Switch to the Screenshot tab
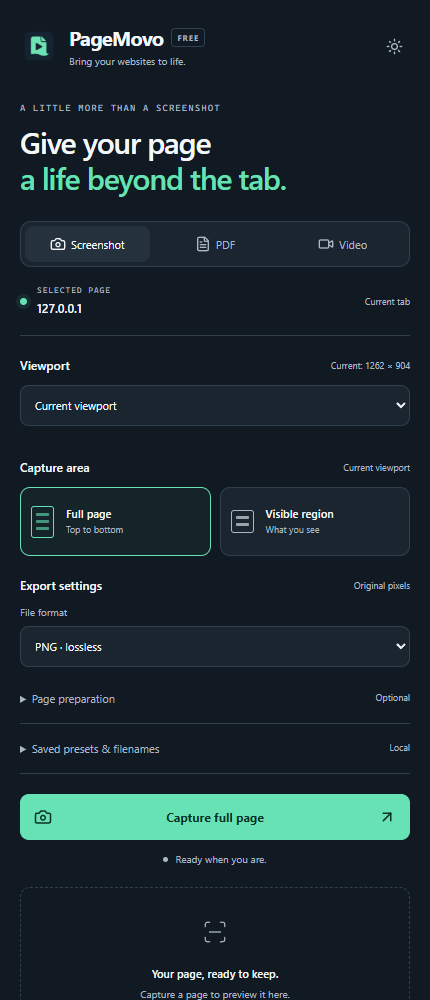This screenshot has height=1000, width=430. click(87, 244)
